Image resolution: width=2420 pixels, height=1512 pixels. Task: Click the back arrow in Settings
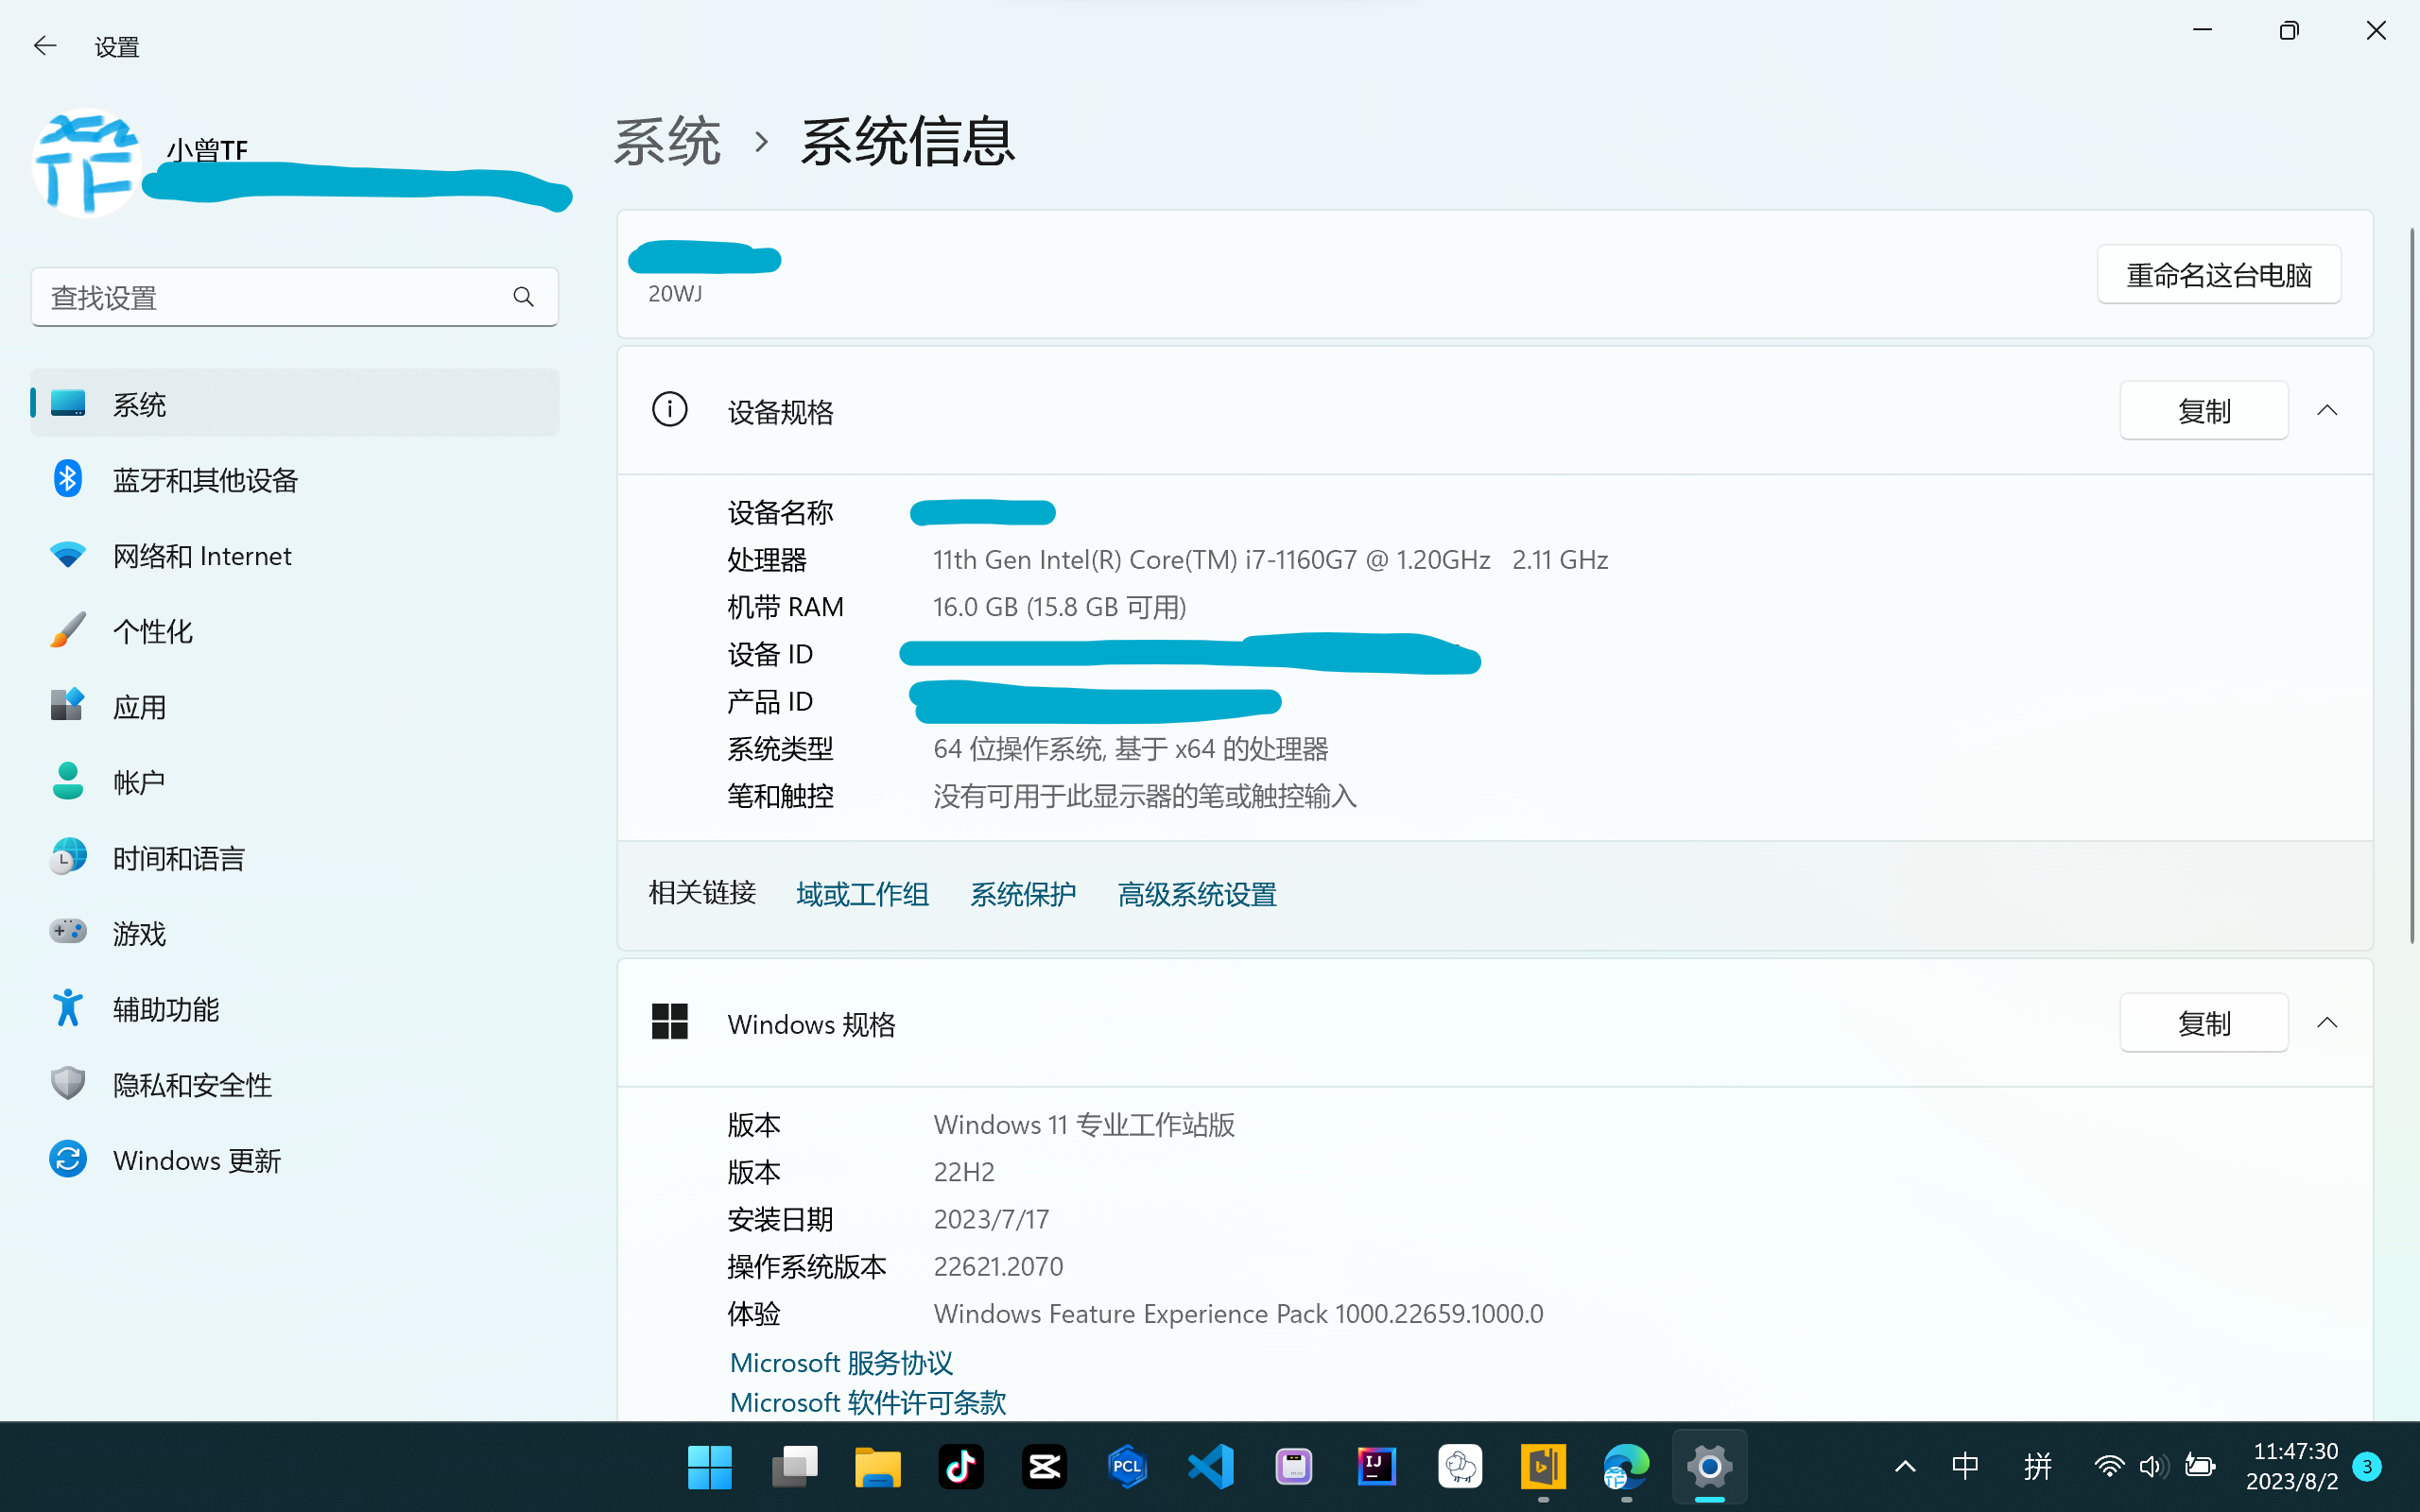(45, 46)
